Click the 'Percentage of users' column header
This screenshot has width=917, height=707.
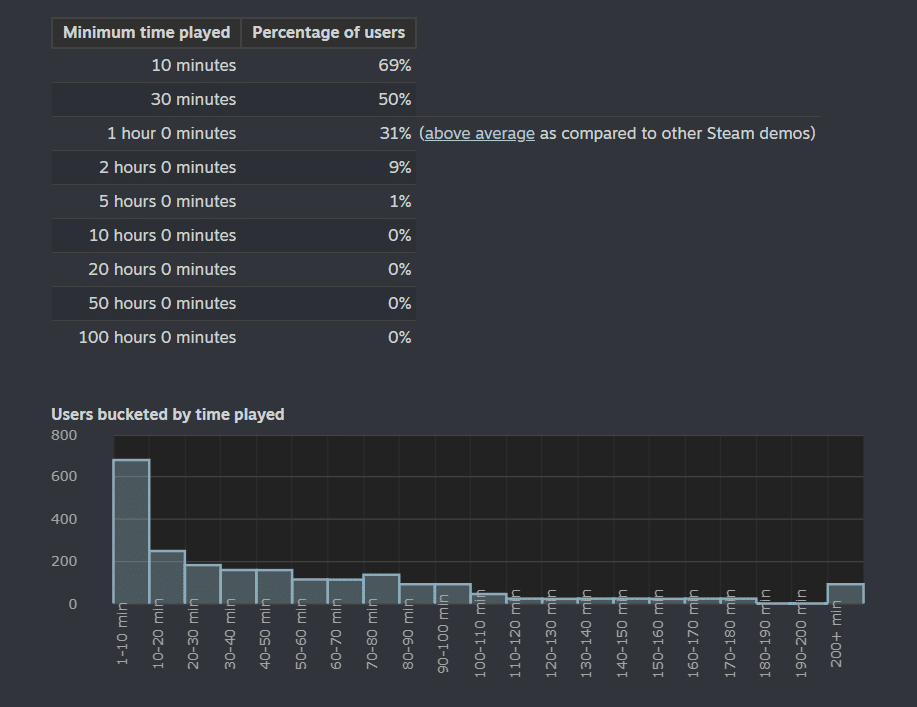tap(329, 33)
